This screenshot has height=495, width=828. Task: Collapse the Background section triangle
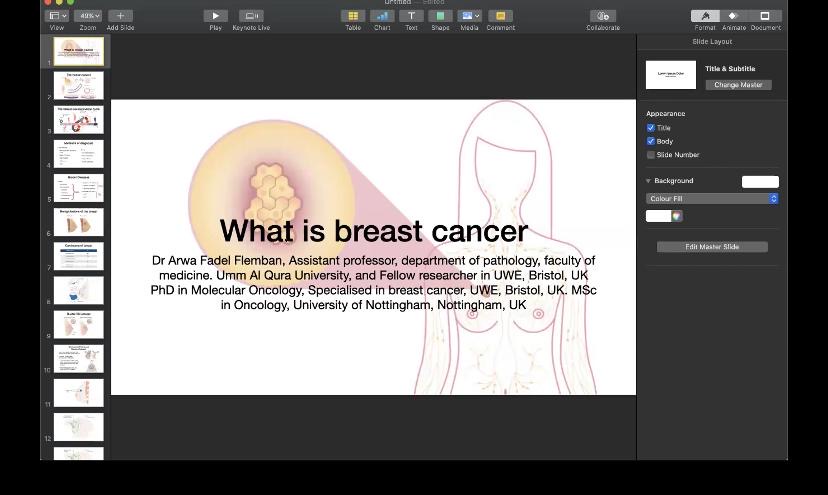648,181
